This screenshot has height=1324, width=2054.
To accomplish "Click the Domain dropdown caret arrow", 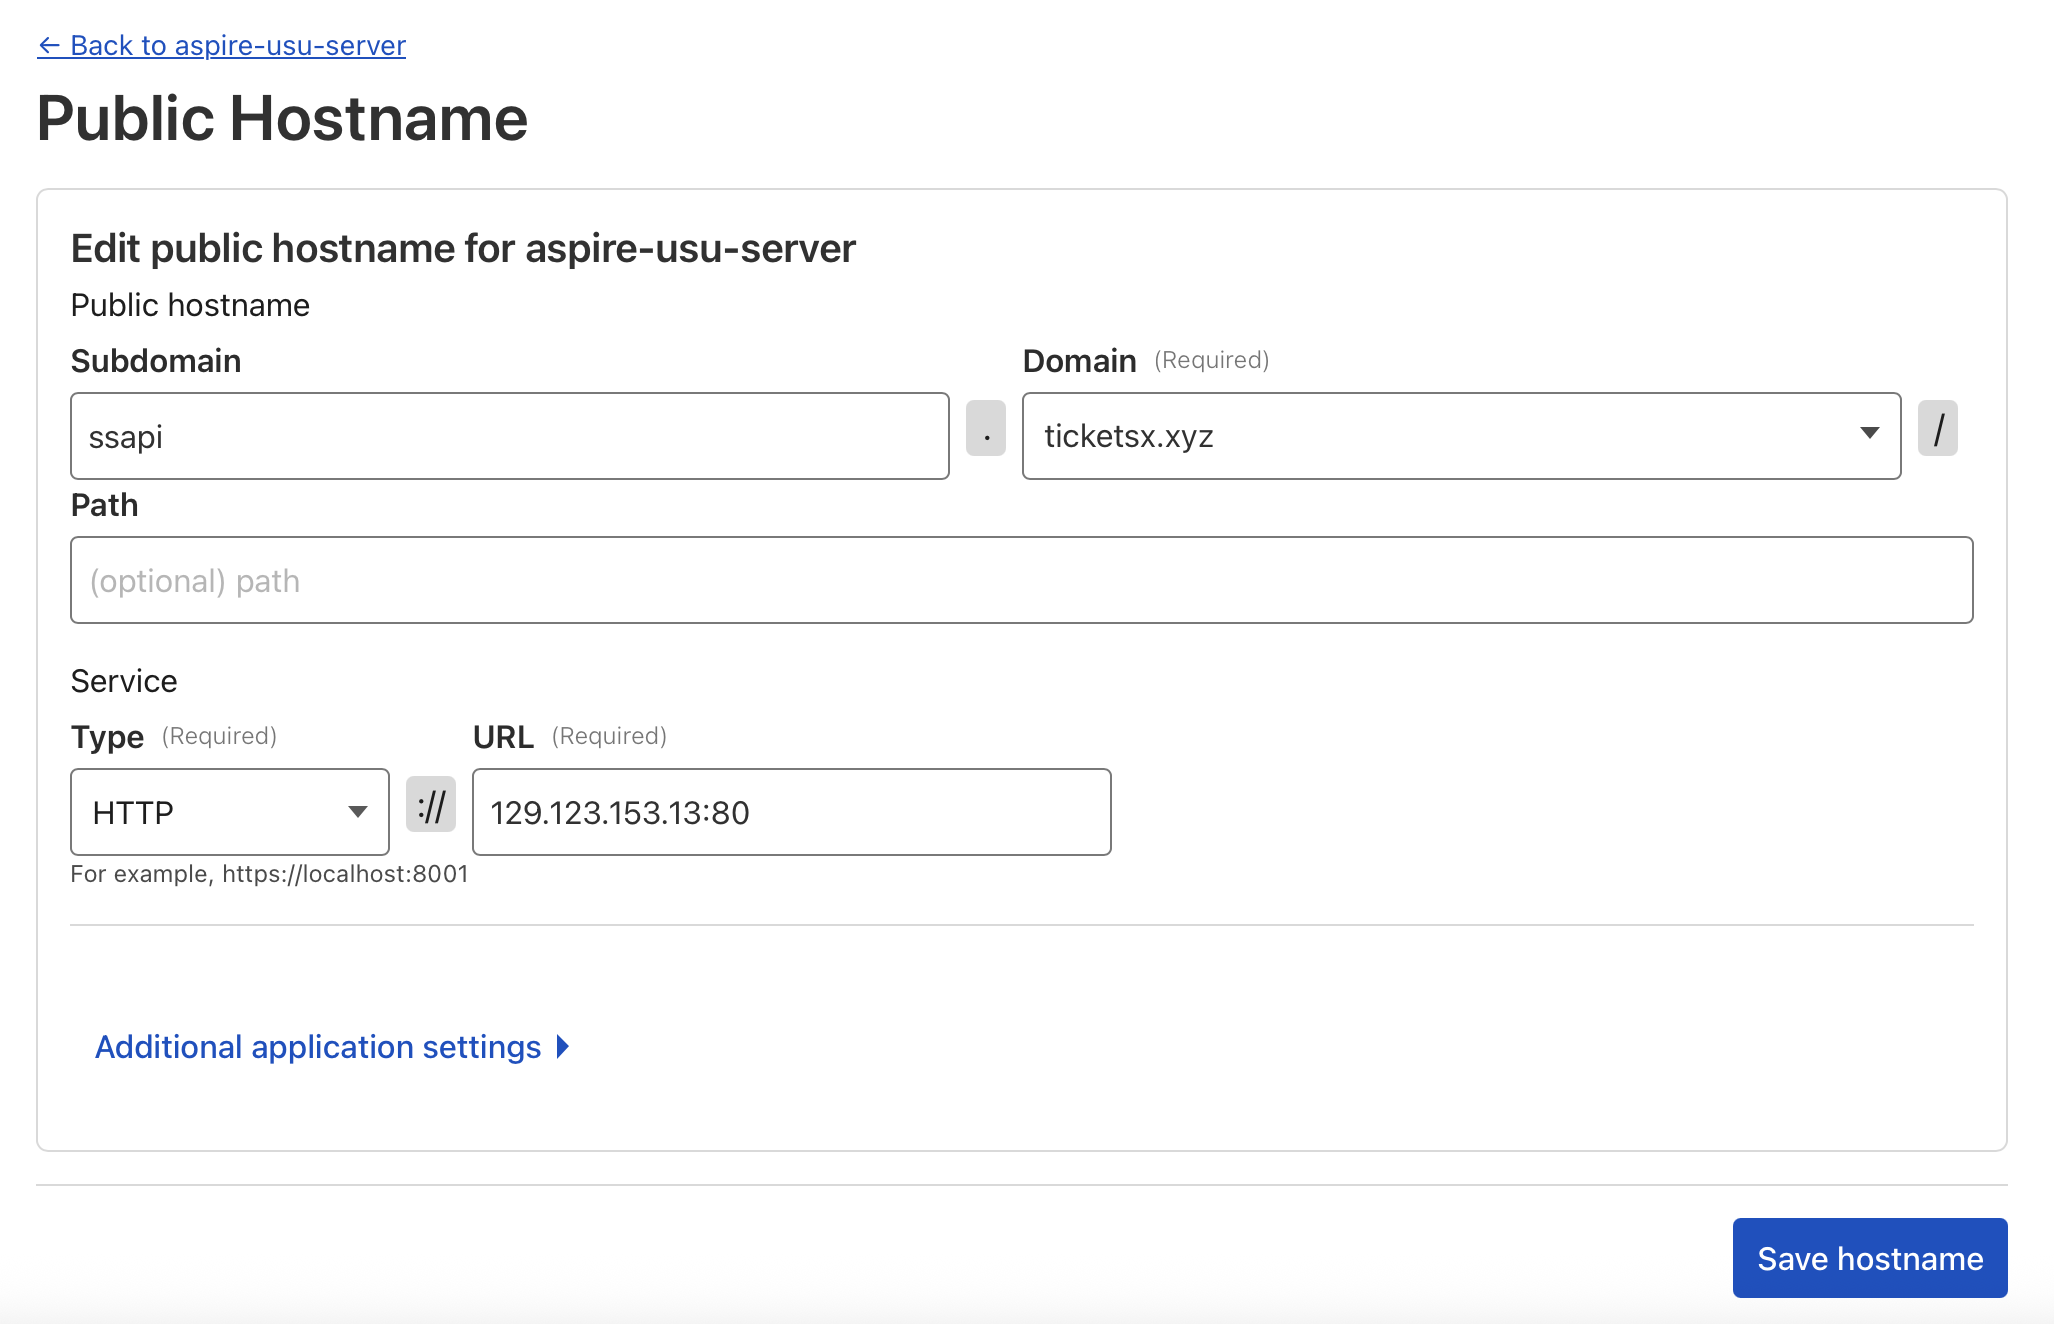I will pos(1869,433).
